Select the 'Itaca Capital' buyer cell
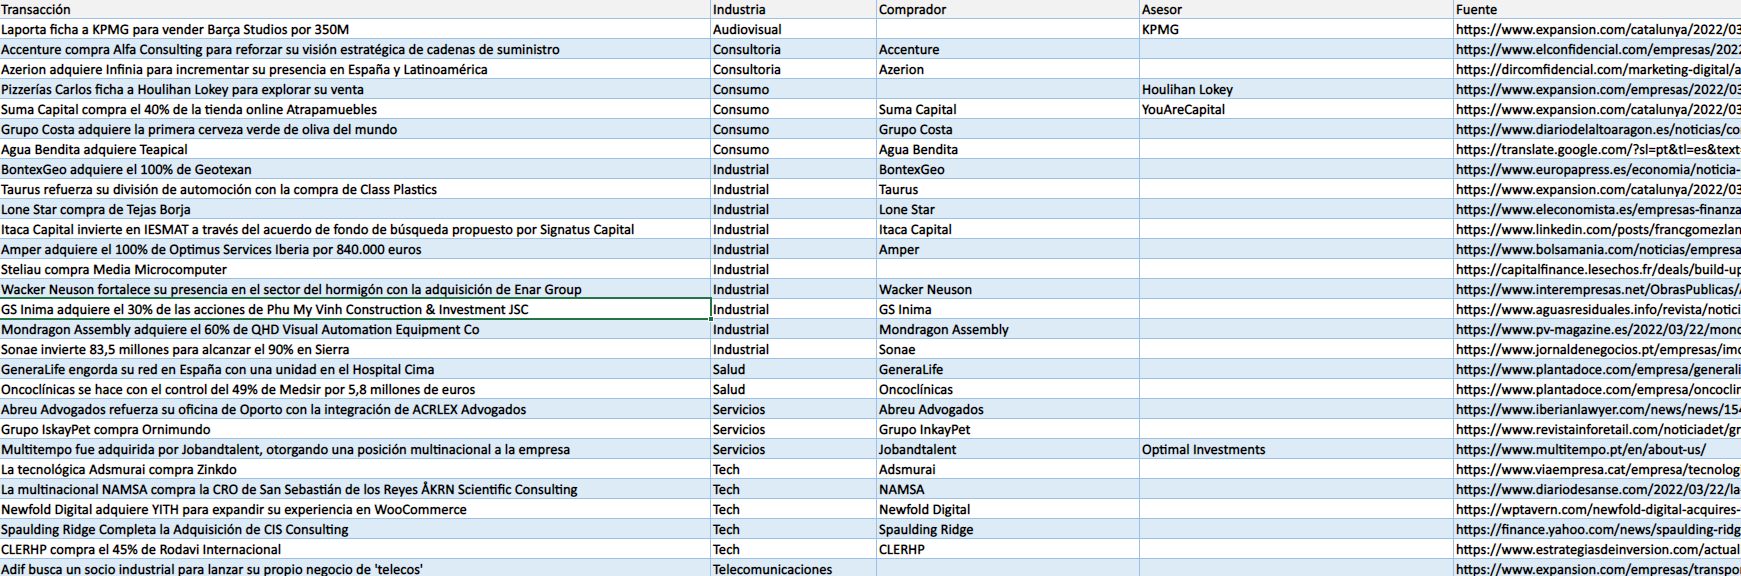1741x576 pixels. click(x=1007, y=229)
